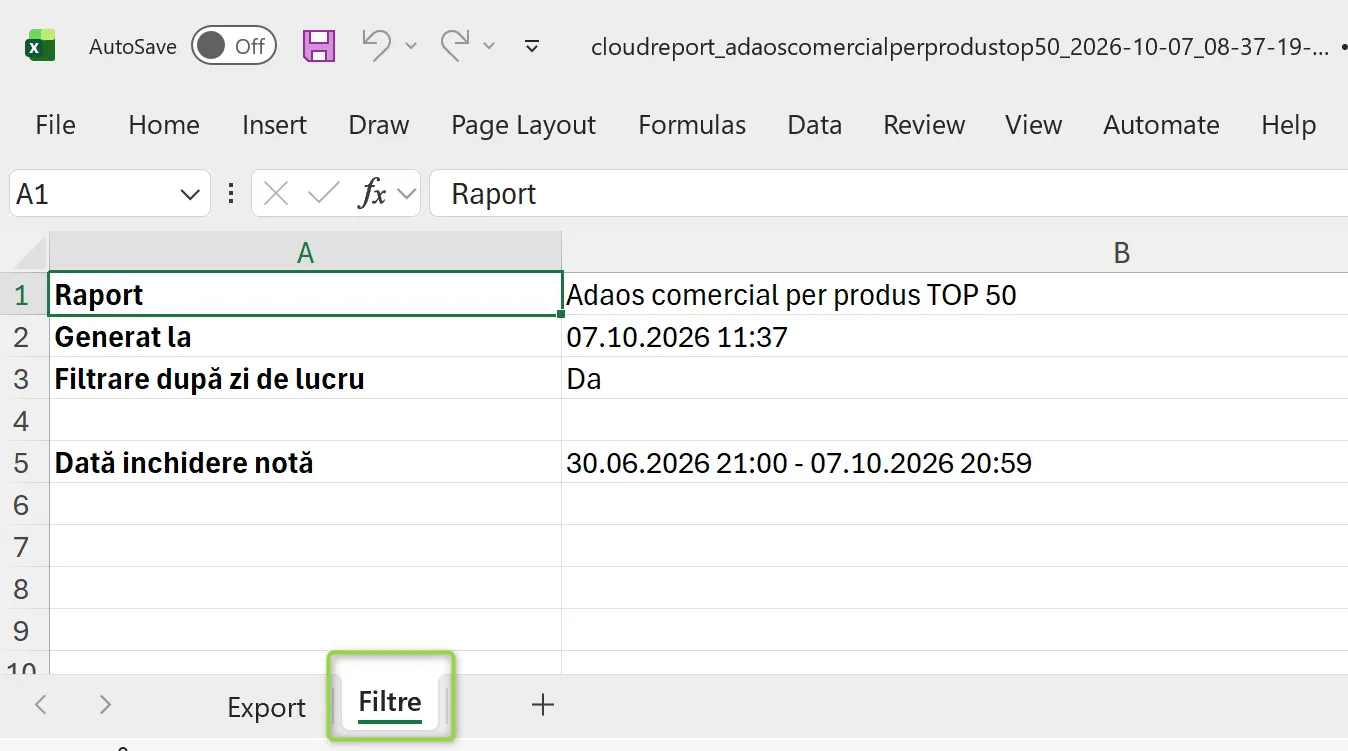
Task: Open Customize Quick Access Toolbar dropdown
Action: pos(532,46)
